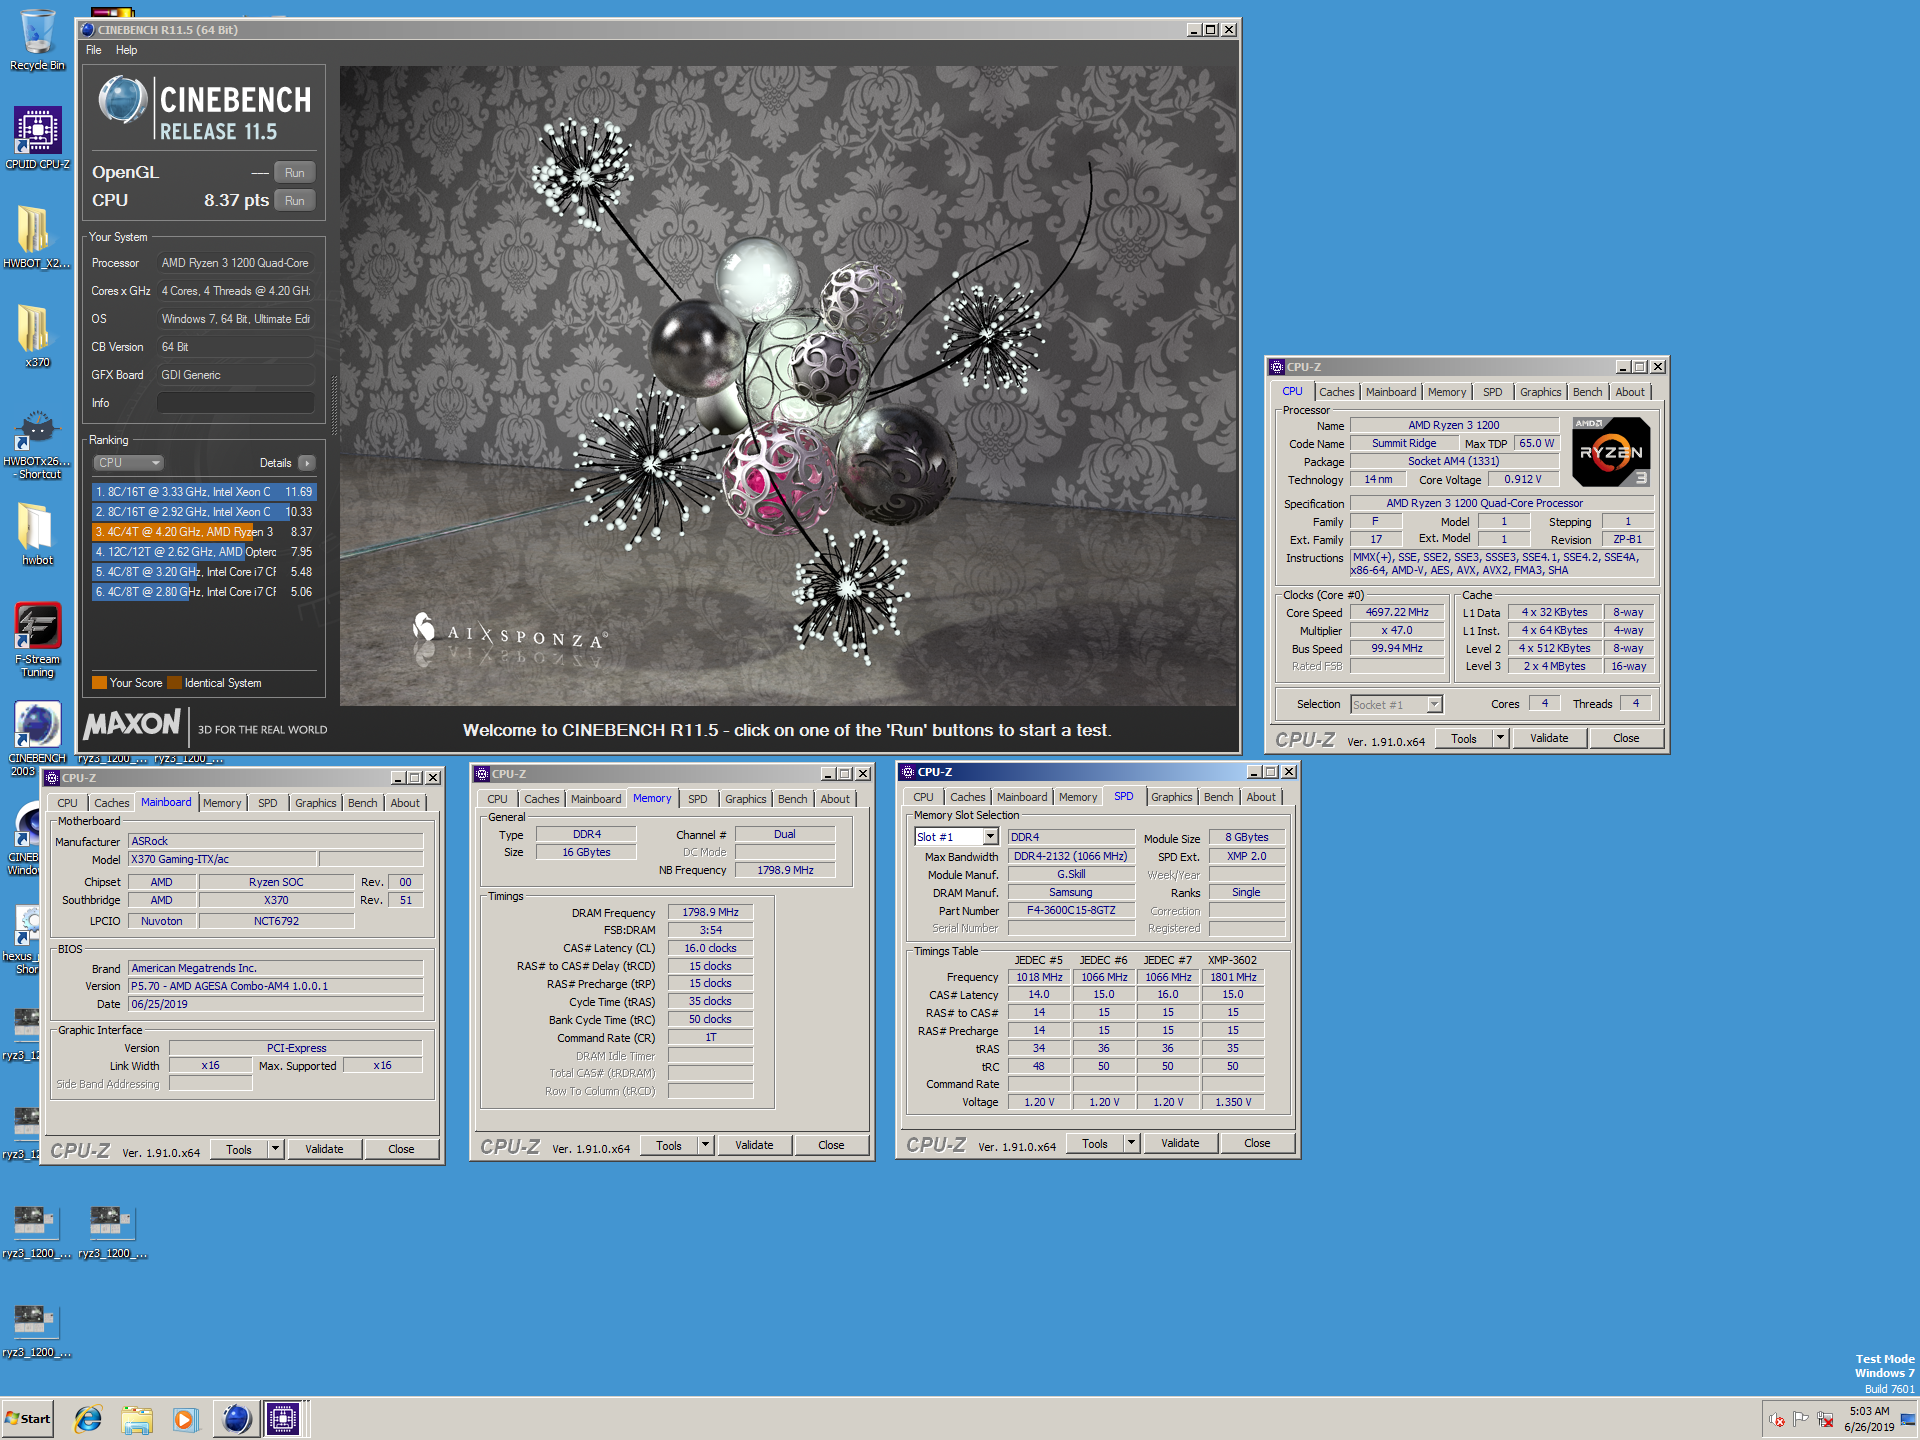Viewport: 1920px width, 1440px height.
Task: Switch to CPU-Z via taskbar icon
Action: 283,1419
